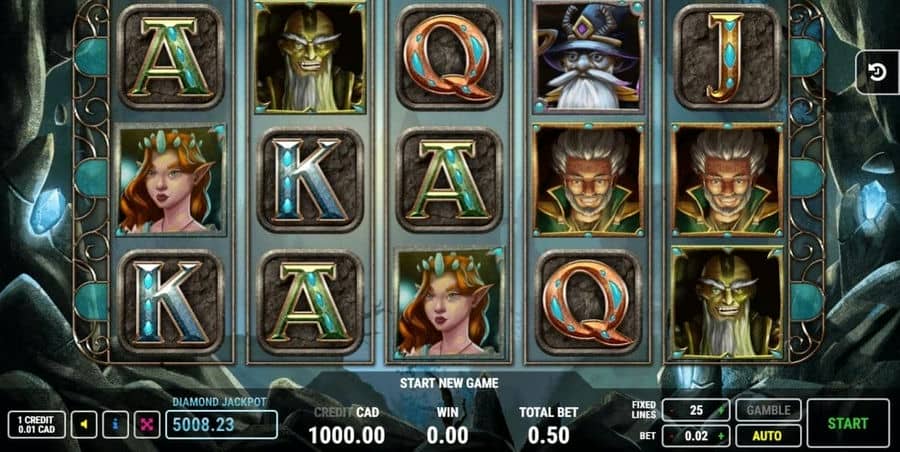Mute the game sound speaker icon
The image size is (900, 452).
click(84, 424)
